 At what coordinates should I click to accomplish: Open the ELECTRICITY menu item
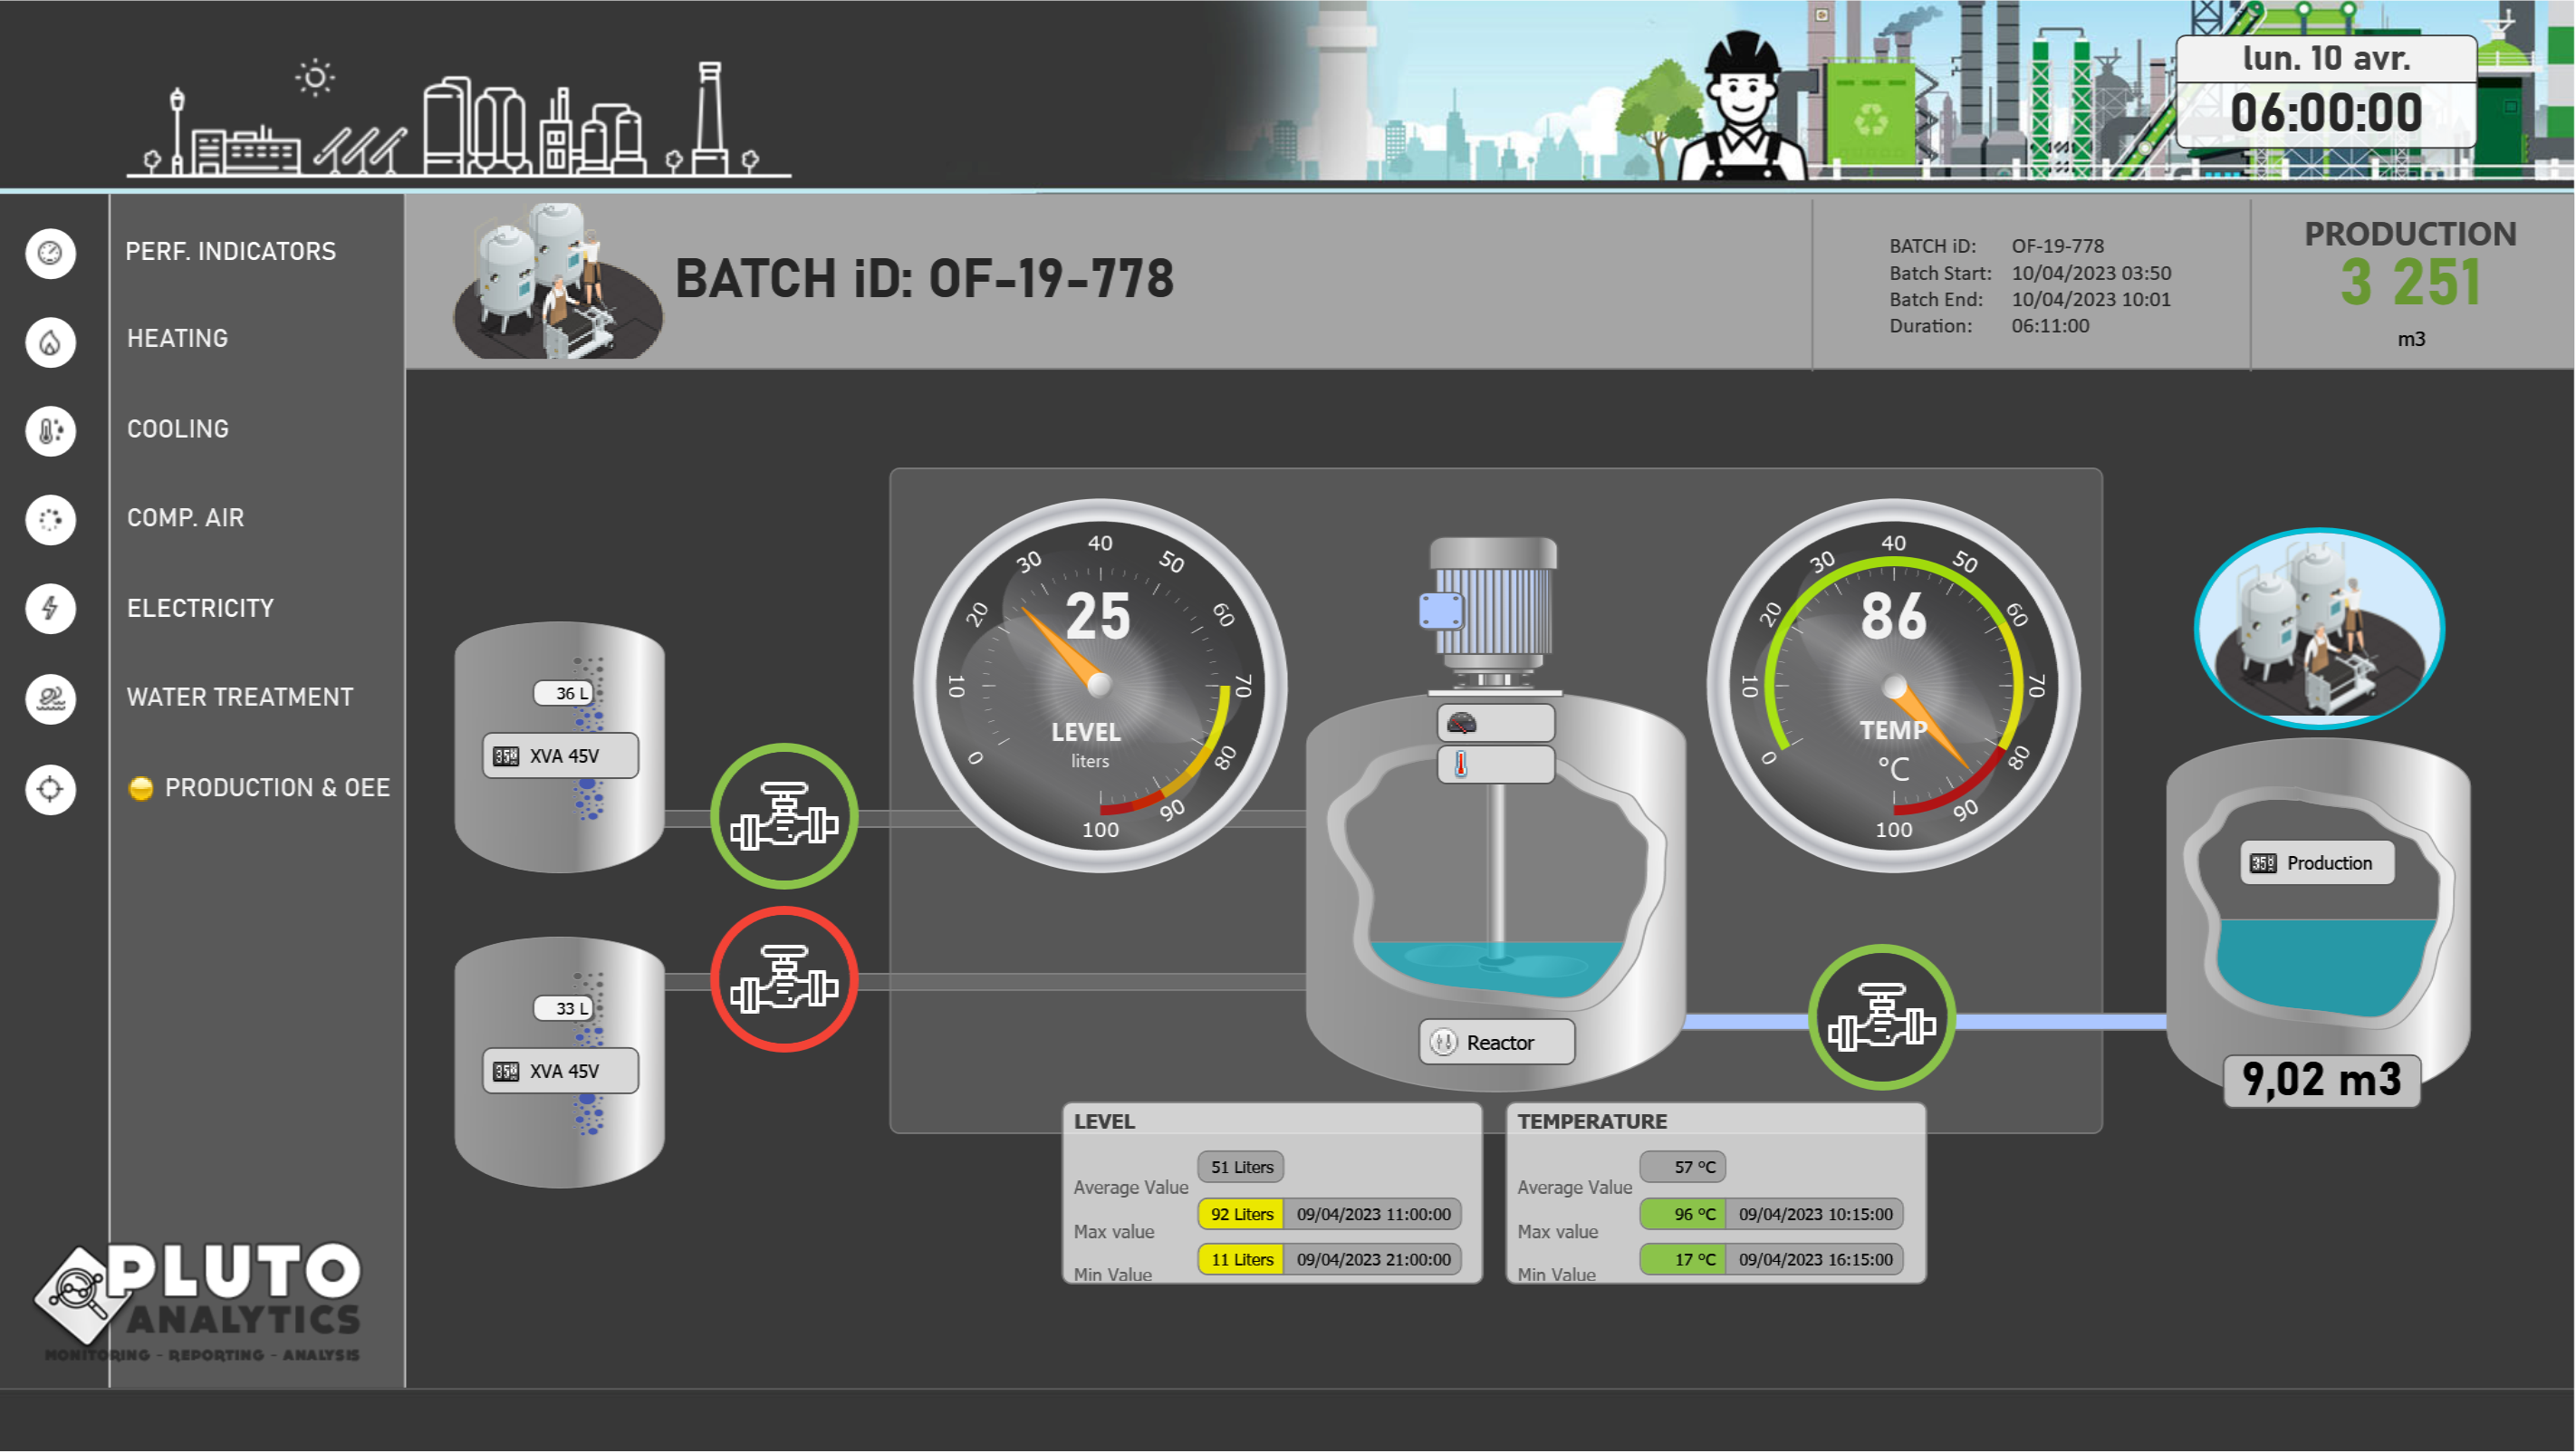(x=200, y=608)
